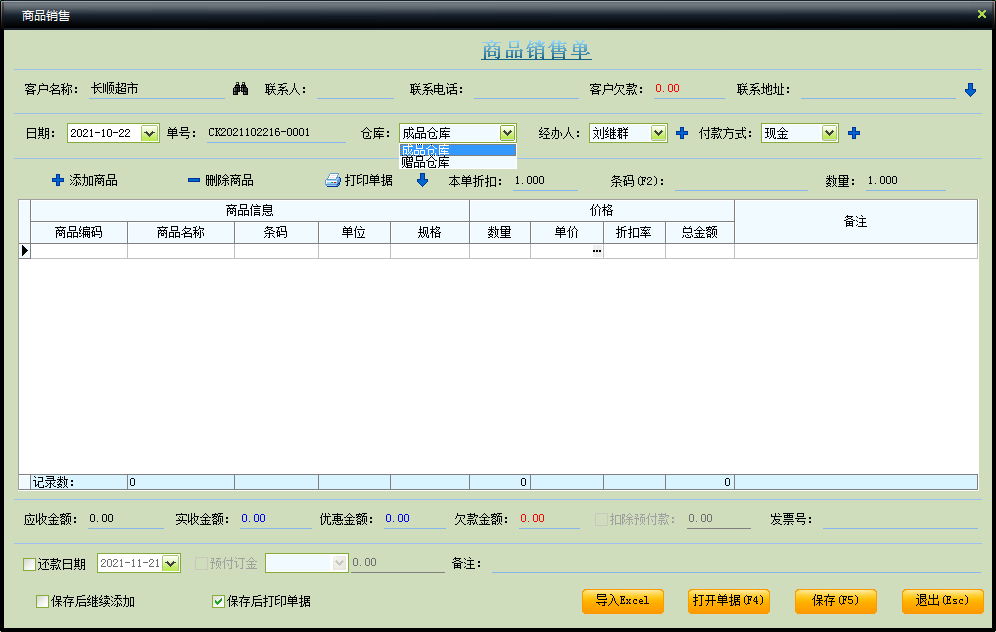
Task: Click the 条码 column header
Action: point(276,232)
